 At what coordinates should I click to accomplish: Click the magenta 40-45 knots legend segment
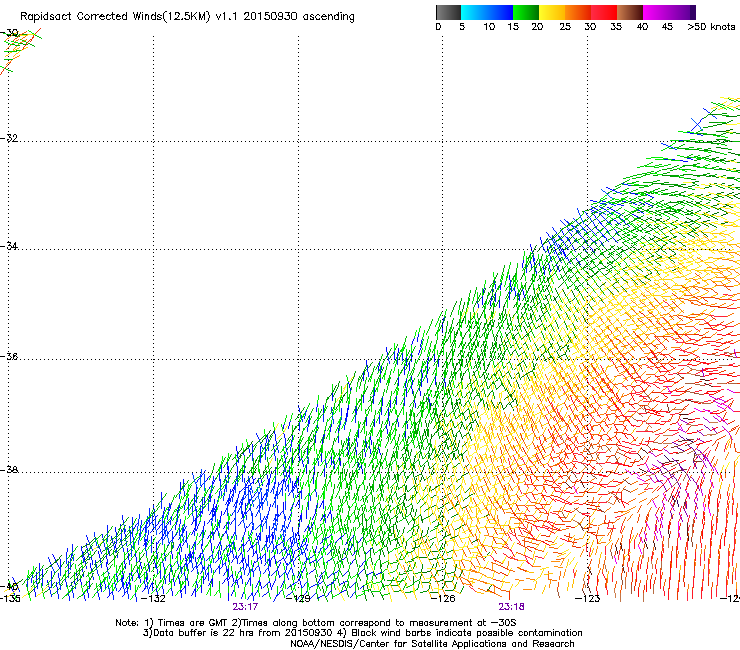pos(656,12)
